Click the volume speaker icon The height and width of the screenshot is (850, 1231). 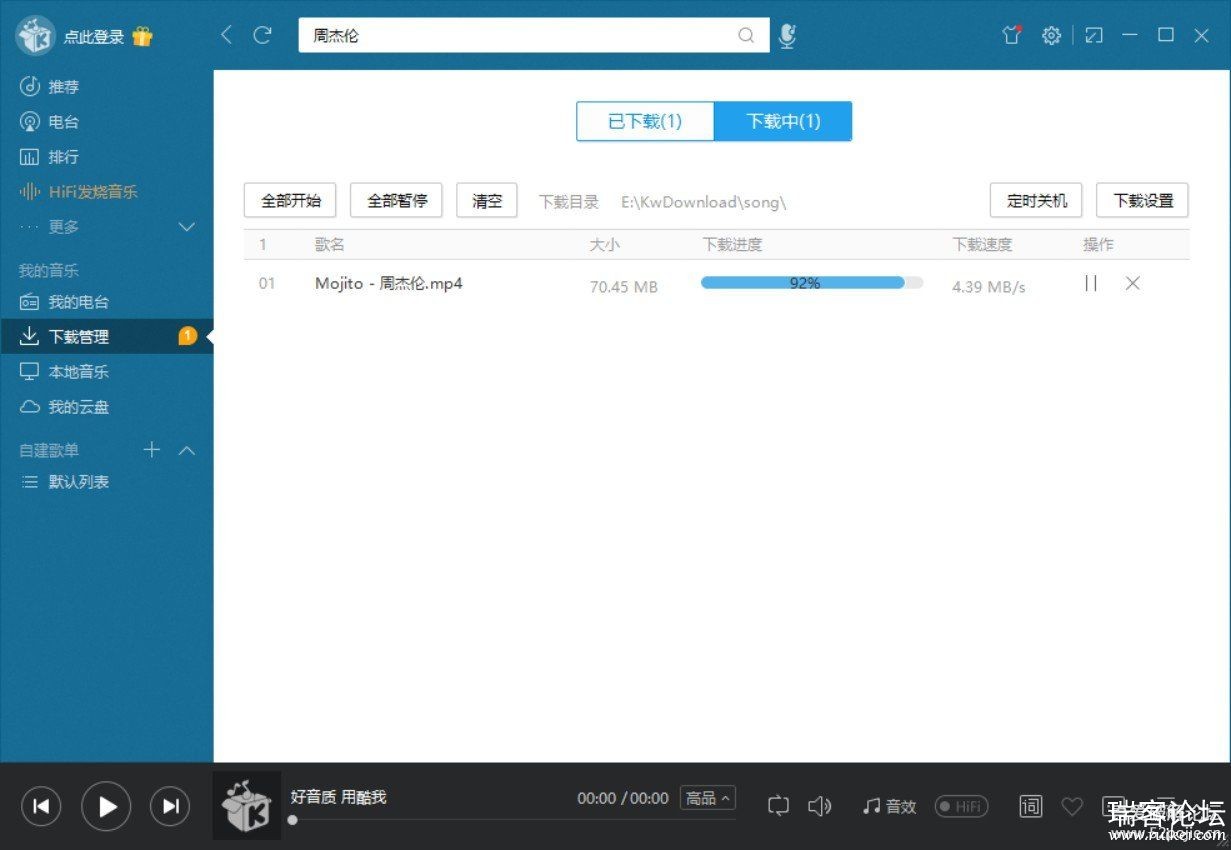(x=819, y=806)
